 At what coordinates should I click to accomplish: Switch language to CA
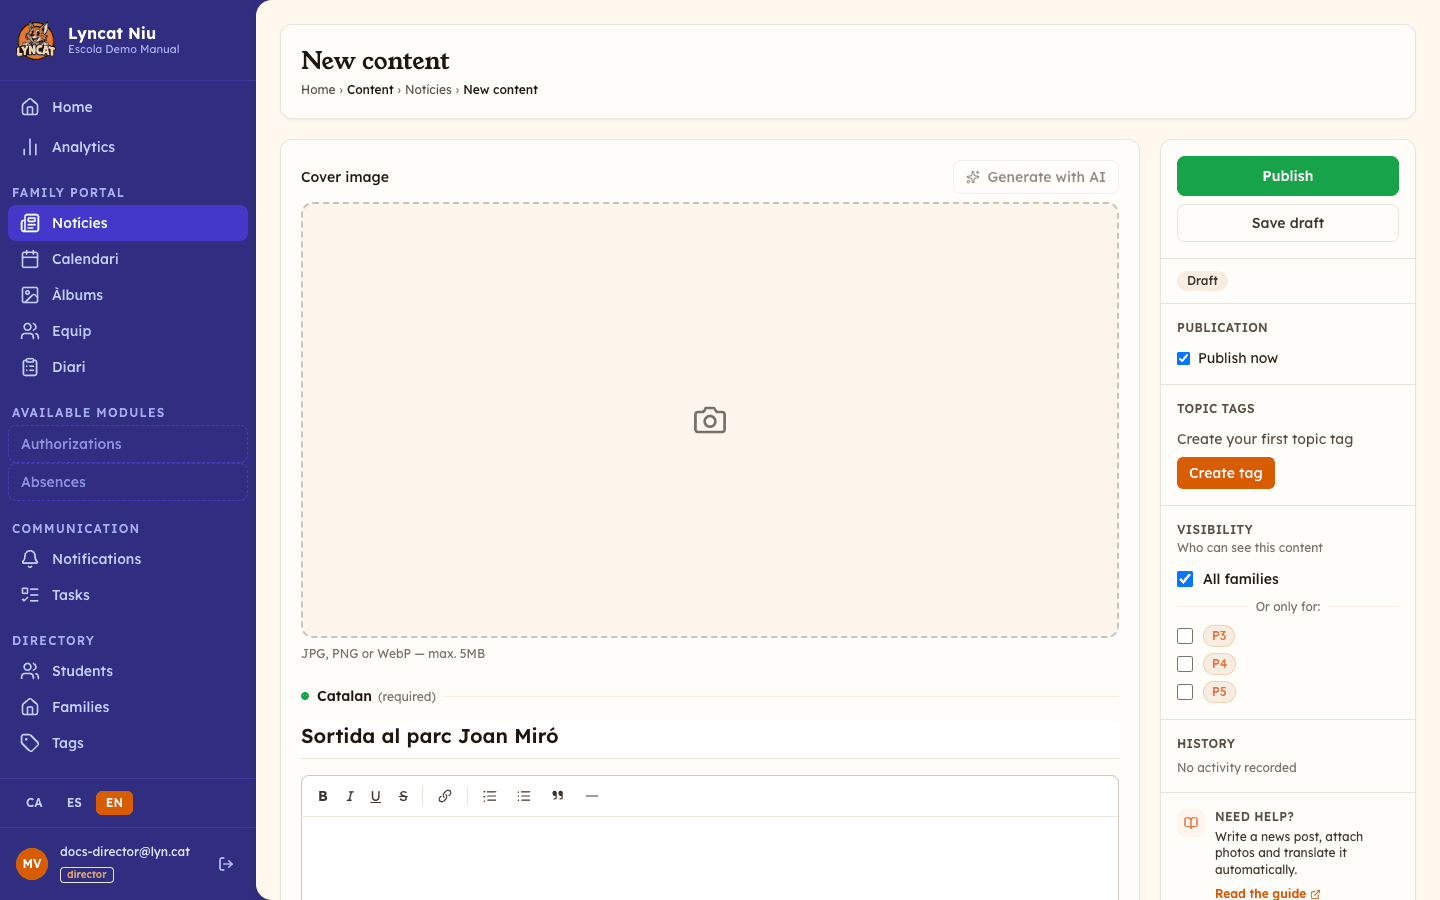tap(34, 803)
